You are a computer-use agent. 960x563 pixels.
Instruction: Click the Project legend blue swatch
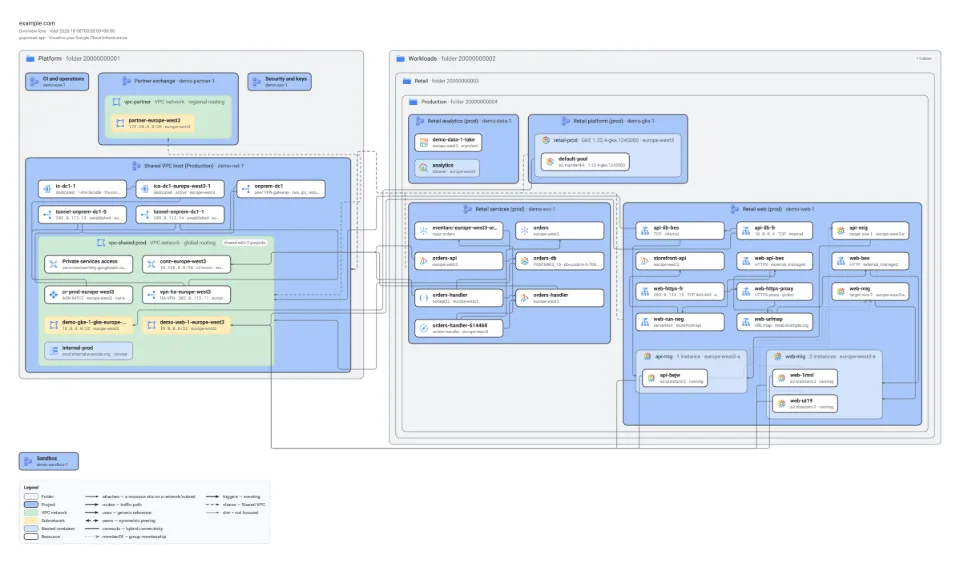31,505
